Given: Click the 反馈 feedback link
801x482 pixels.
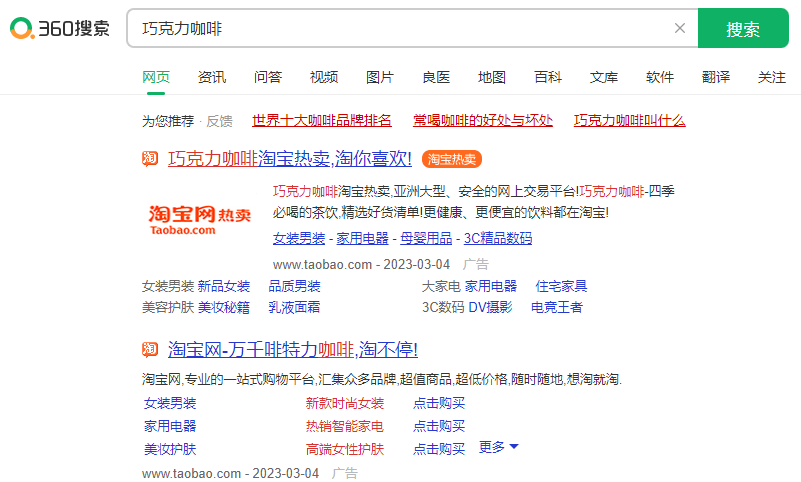Looking at the screenshot, I should tap(220, 121).
